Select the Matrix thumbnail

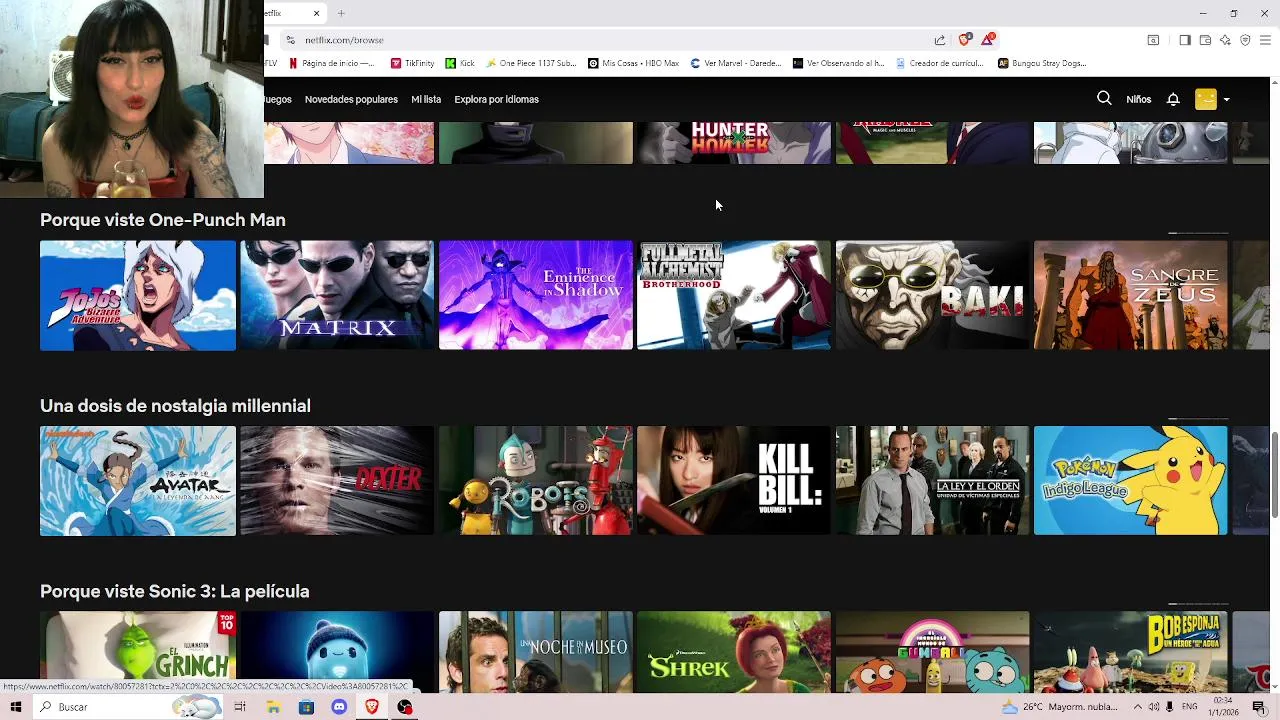(337, 295)
